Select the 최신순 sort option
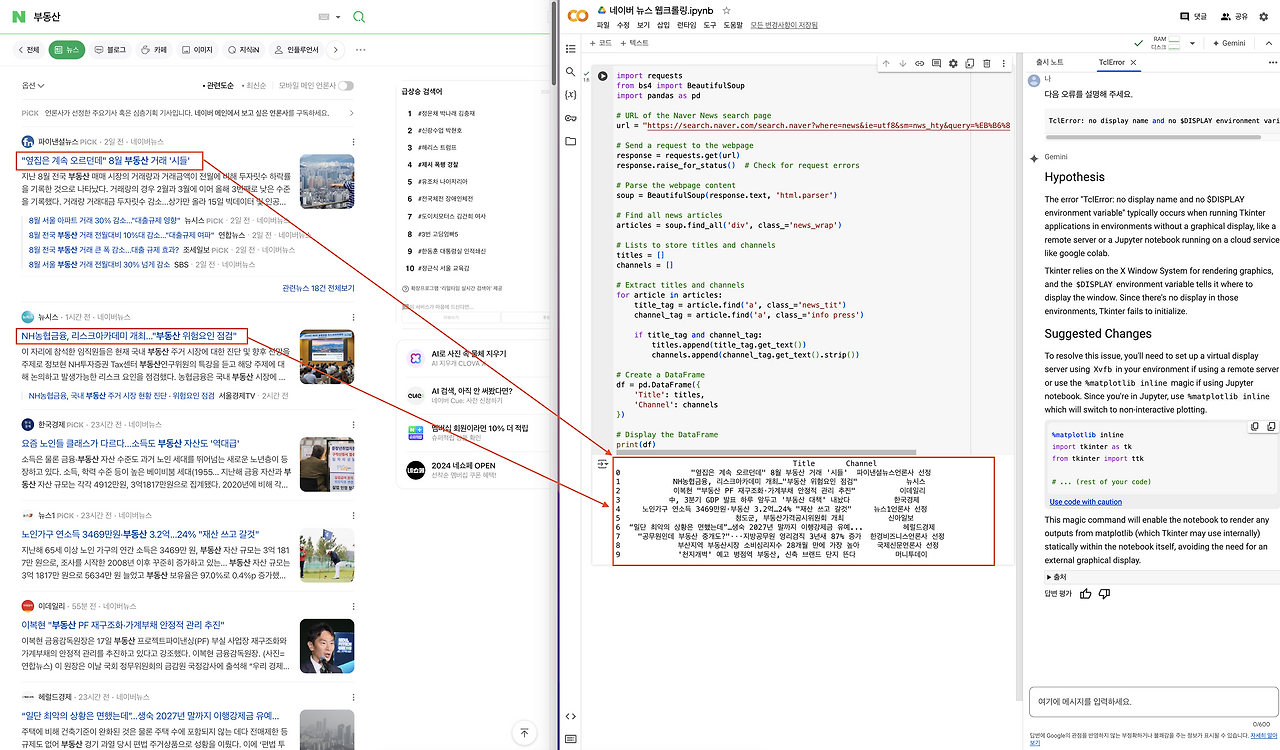Screen dimensions: 1280x750 coord(254,86)
